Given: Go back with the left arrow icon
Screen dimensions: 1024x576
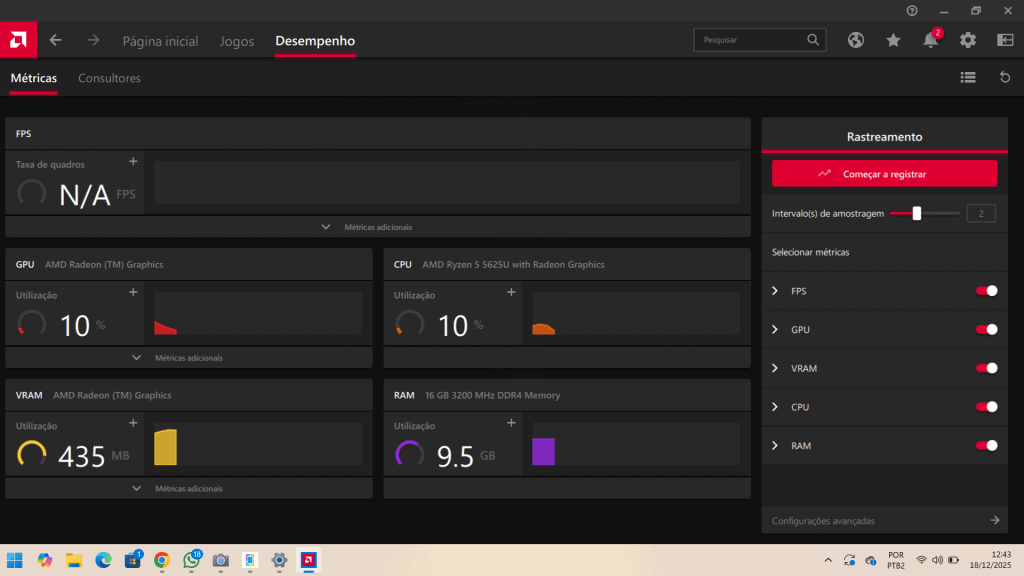Looking at the screenshot, I should [56, 40].
